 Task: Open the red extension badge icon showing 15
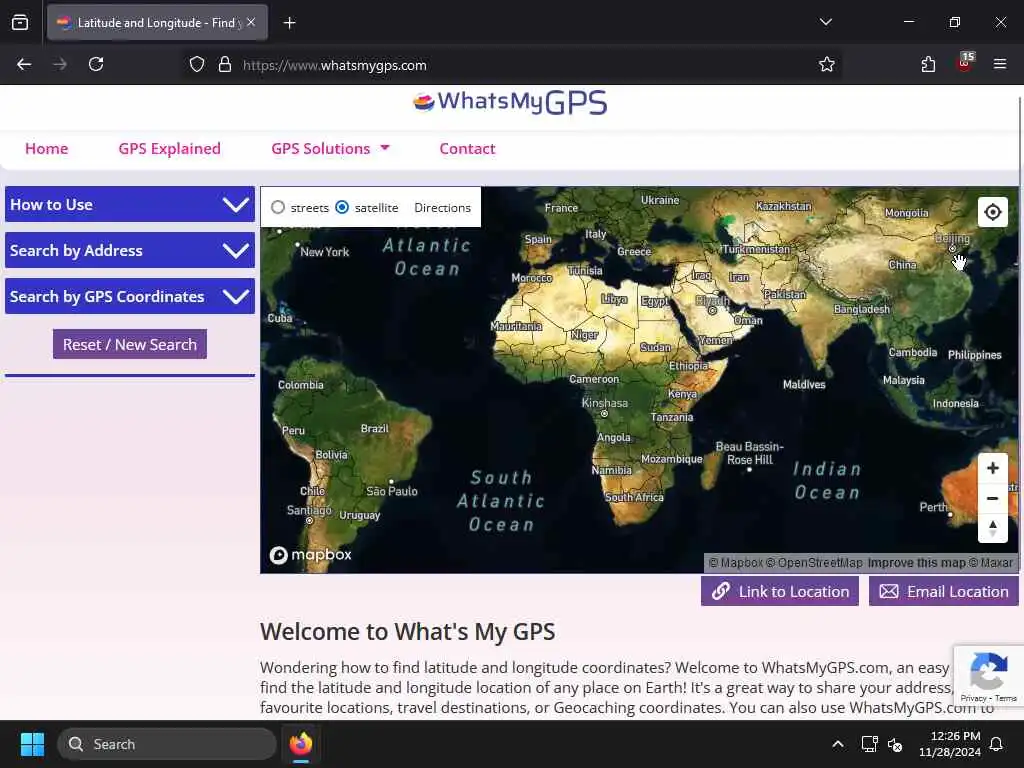[x=965, y=63]
